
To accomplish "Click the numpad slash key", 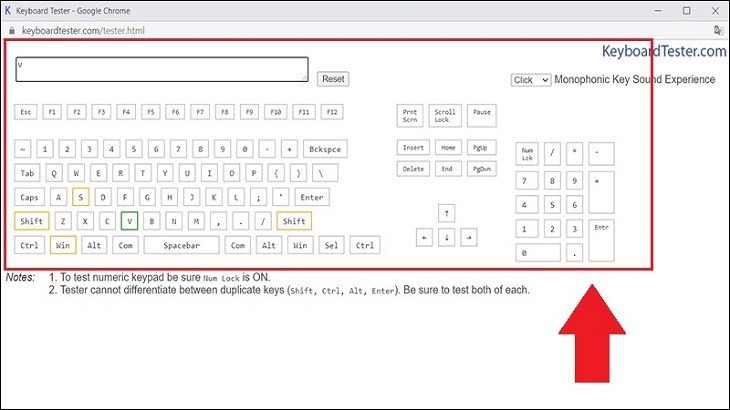I will pyautogui.click(x=552, y=154).
